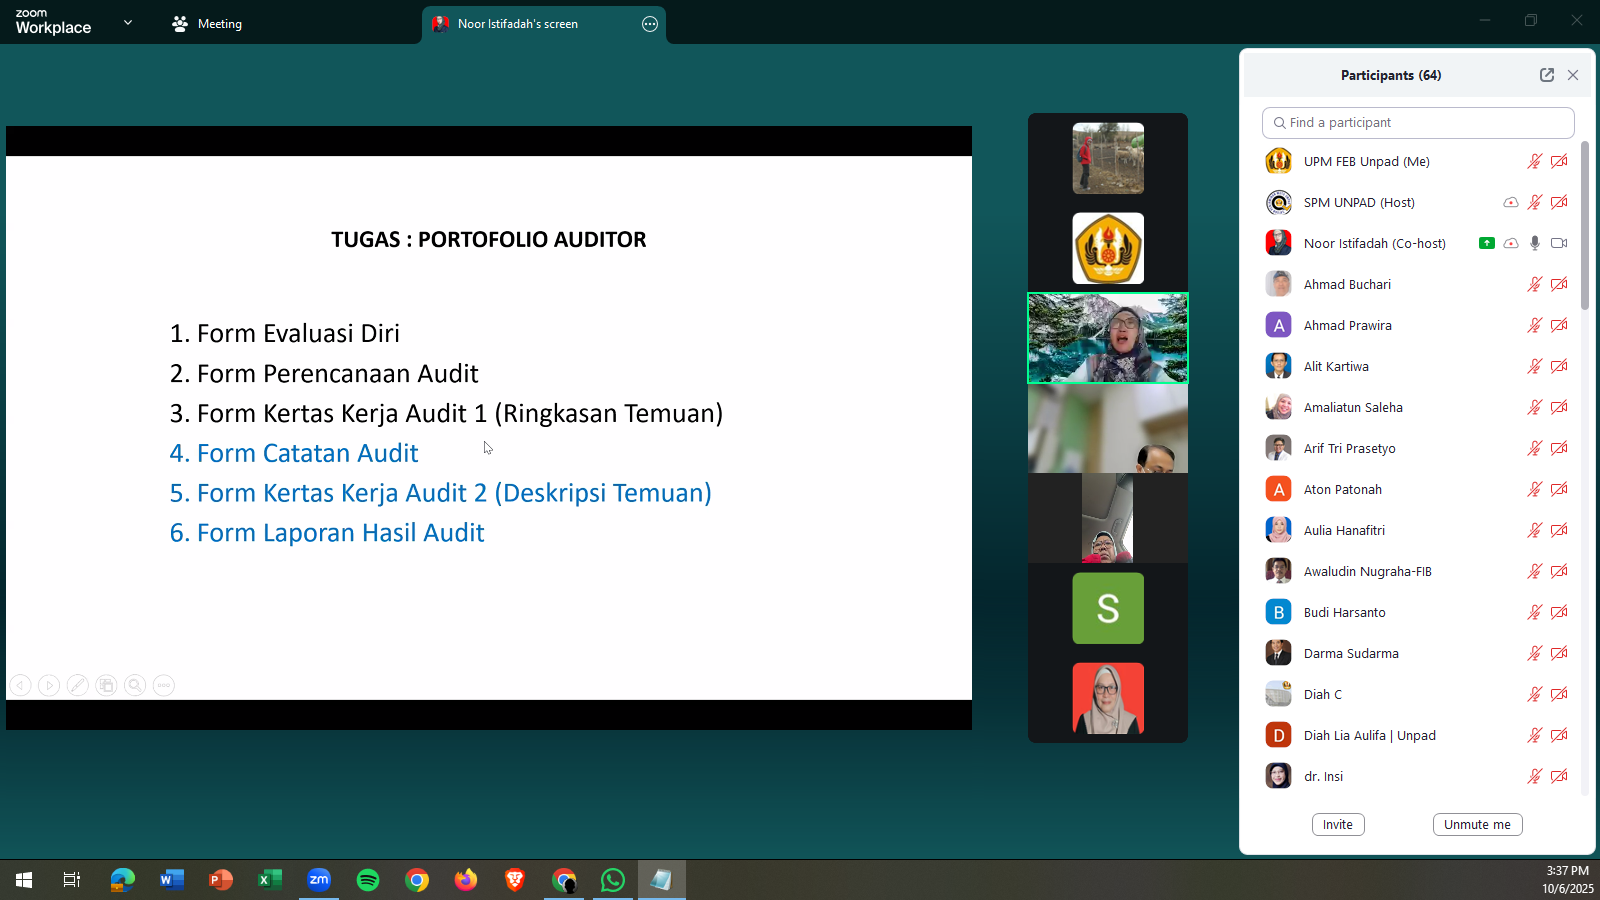Open the see all slides icon
The image size is (1600, 900).
click(x=106, y=685)
